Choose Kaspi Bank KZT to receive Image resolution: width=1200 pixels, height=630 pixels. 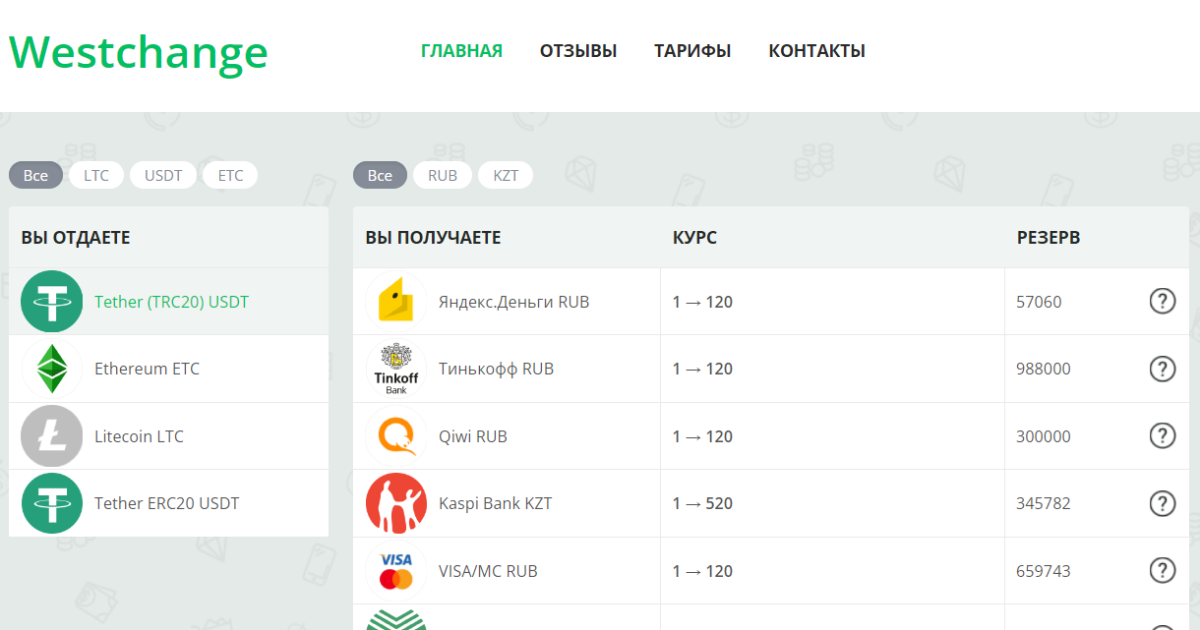[495, 503]
